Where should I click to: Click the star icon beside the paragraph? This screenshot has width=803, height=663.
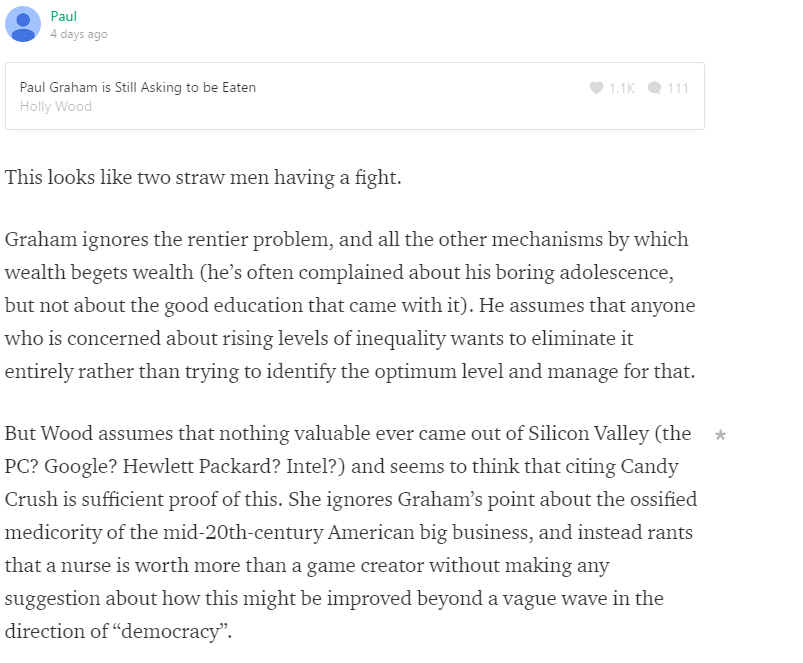pos(720,435)
